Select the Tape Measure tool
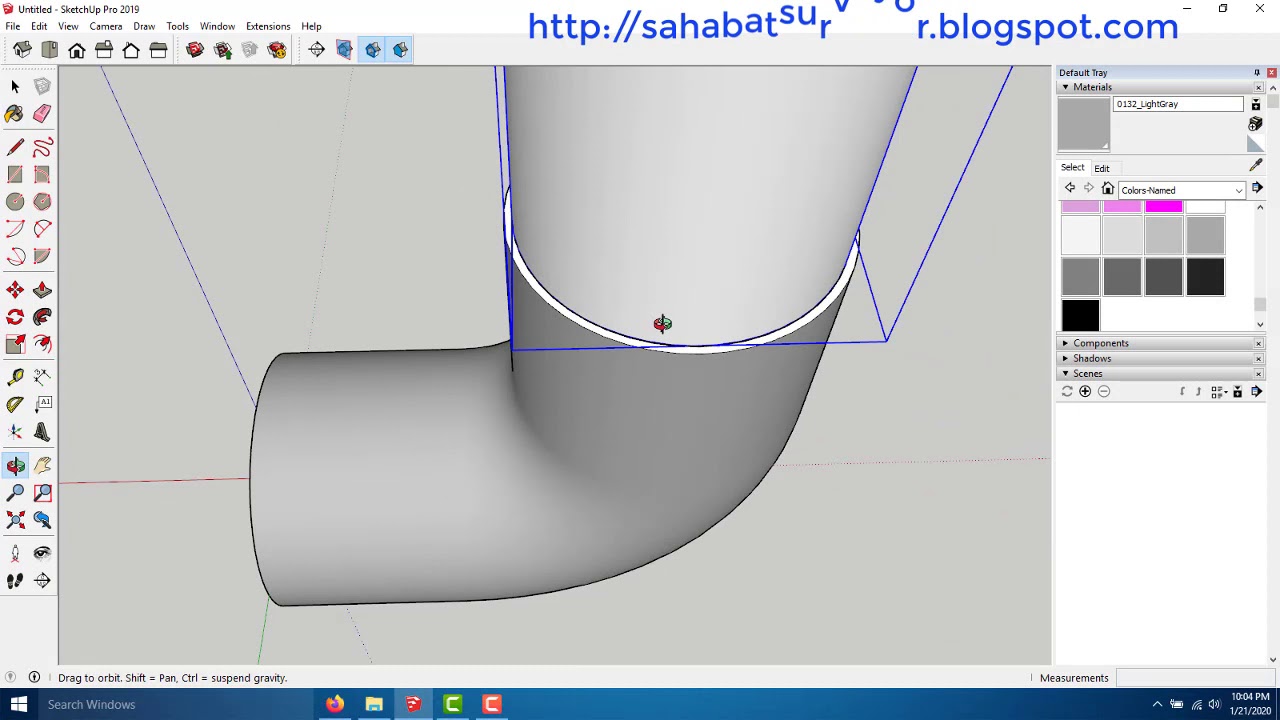The width and height of the screenshot is (1280, 720). [x=15, y=377]
